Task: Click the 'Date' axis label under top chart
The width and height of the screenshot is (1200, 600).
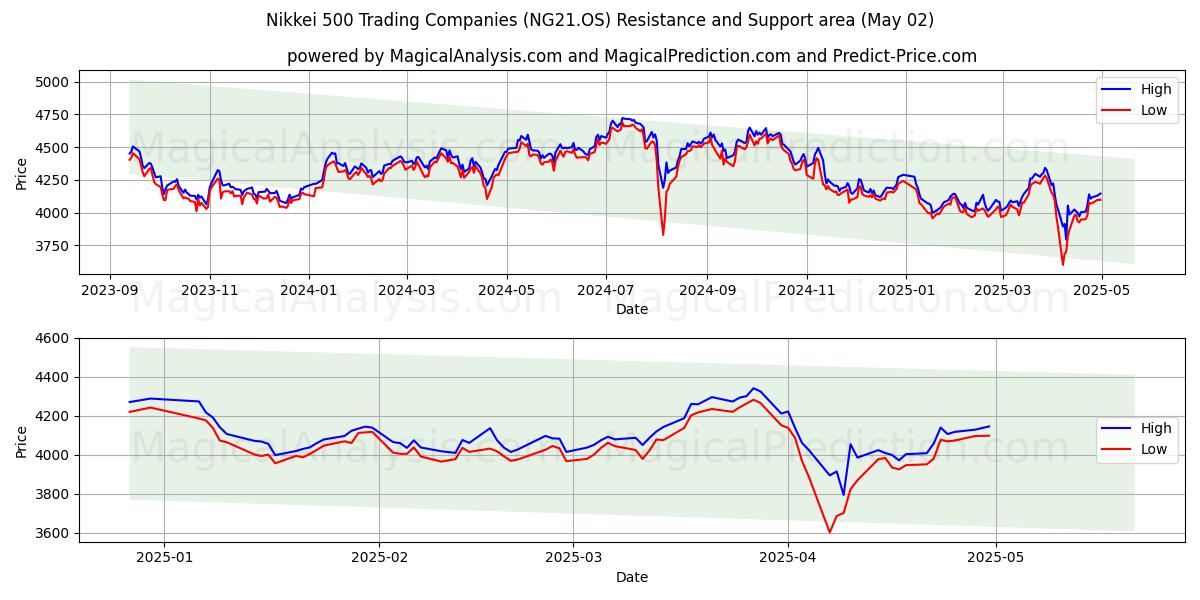Action: point(631,309)
